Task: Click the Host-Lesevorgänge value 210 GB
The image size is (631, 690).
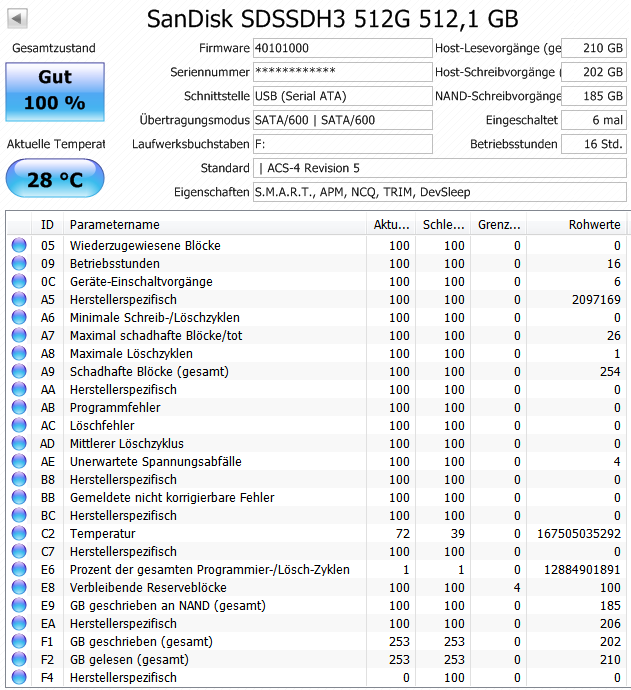Action: point(594,48)
